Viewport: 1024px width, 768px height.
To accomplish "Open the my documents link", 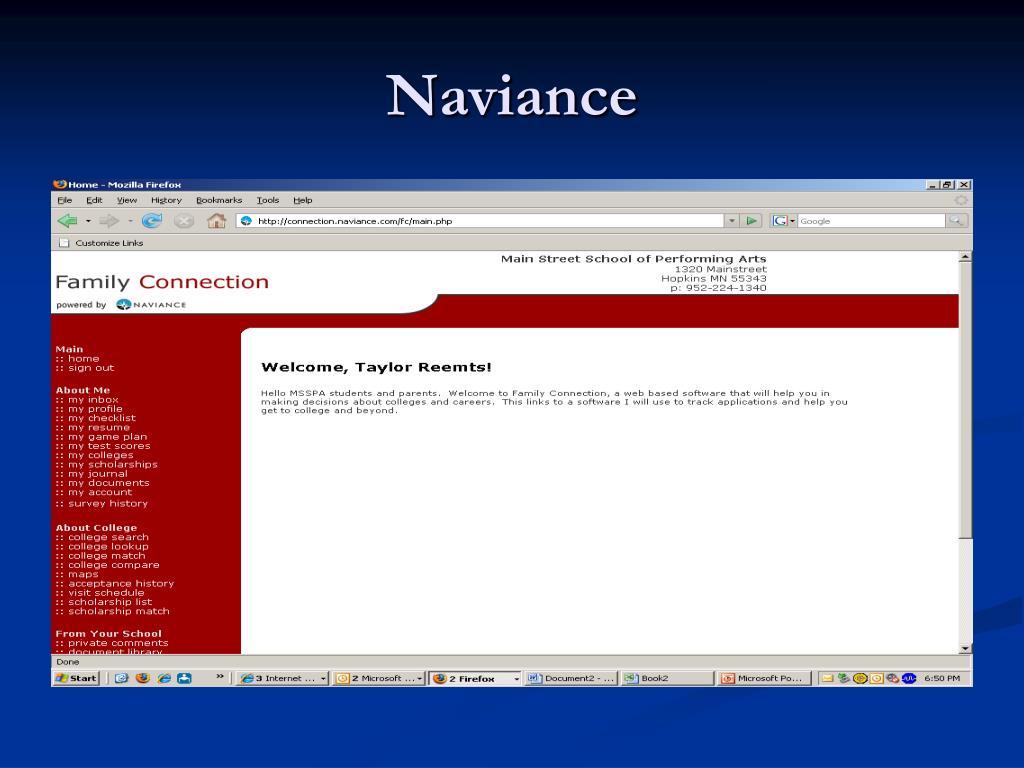I will coord(108,483).
